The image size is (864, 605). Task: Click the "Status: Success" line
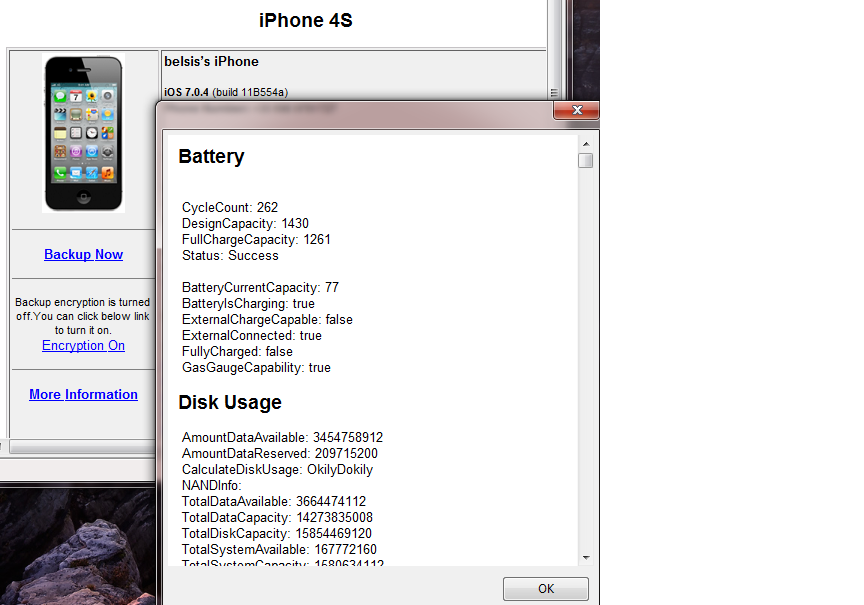point(230,255)
